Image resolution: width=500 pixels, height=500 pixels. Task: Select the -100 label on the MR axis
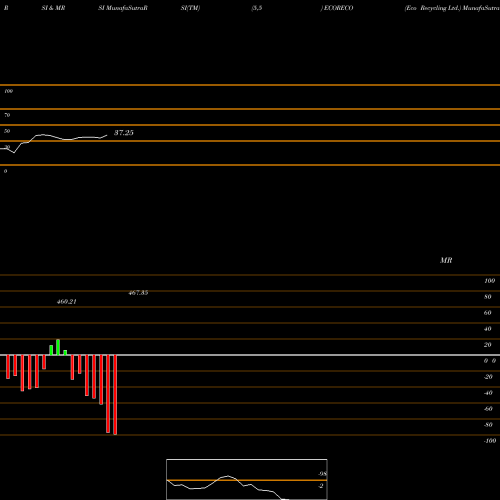pos(490,441)
